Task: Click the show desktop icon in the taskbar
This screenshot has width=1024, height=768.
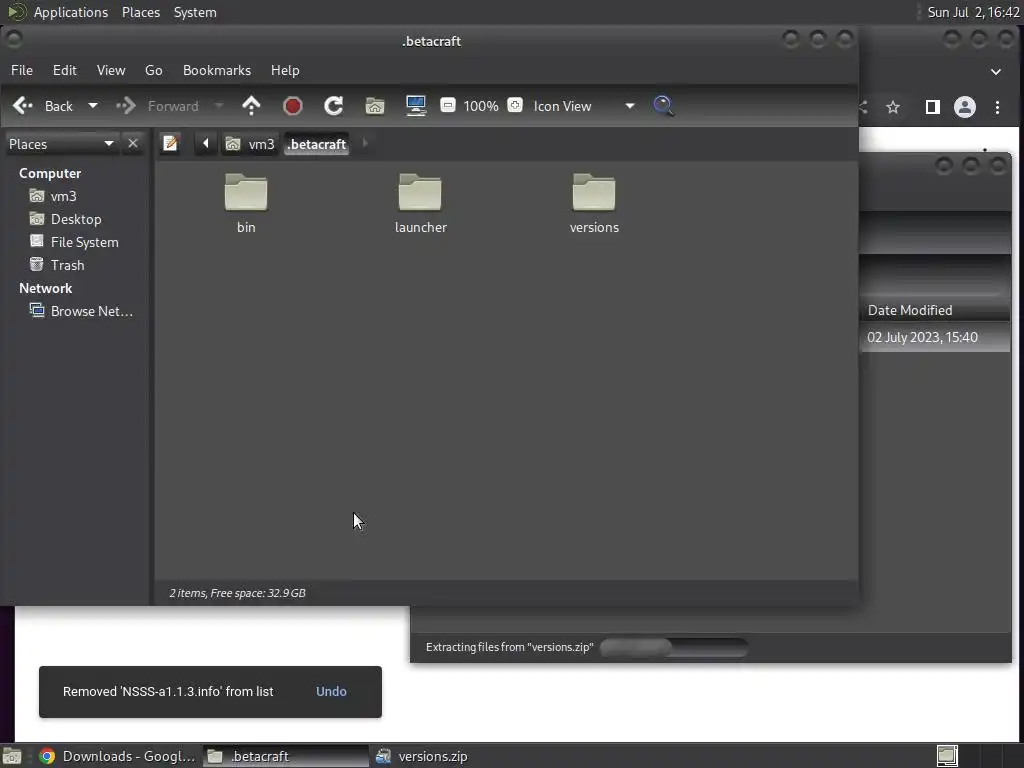Action: click(12, 756)
